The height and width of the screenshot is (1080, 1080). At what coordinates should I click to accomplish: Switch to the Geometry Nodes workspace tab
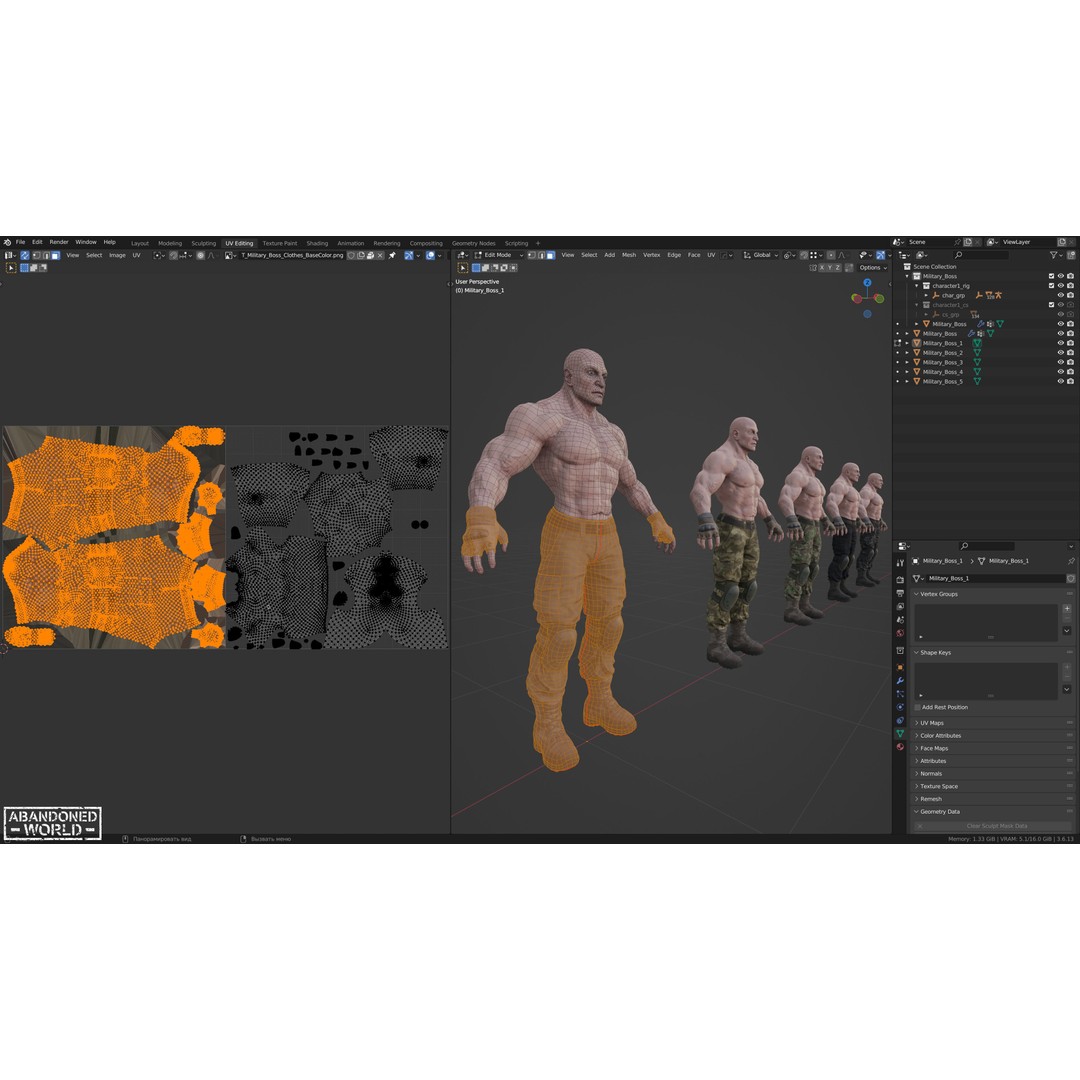pos(473,243)
